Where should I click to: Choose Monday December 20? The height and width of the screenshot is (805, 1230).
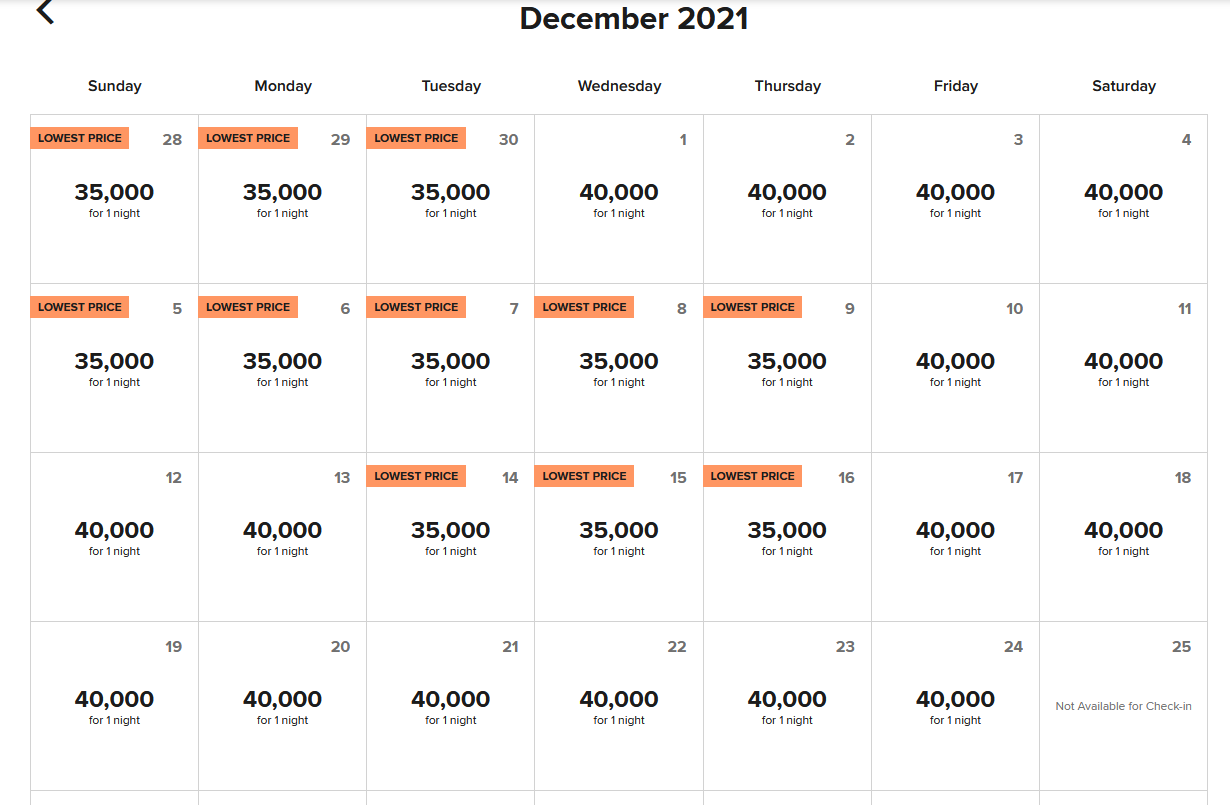pyautogui.click(x=282, y=706)
